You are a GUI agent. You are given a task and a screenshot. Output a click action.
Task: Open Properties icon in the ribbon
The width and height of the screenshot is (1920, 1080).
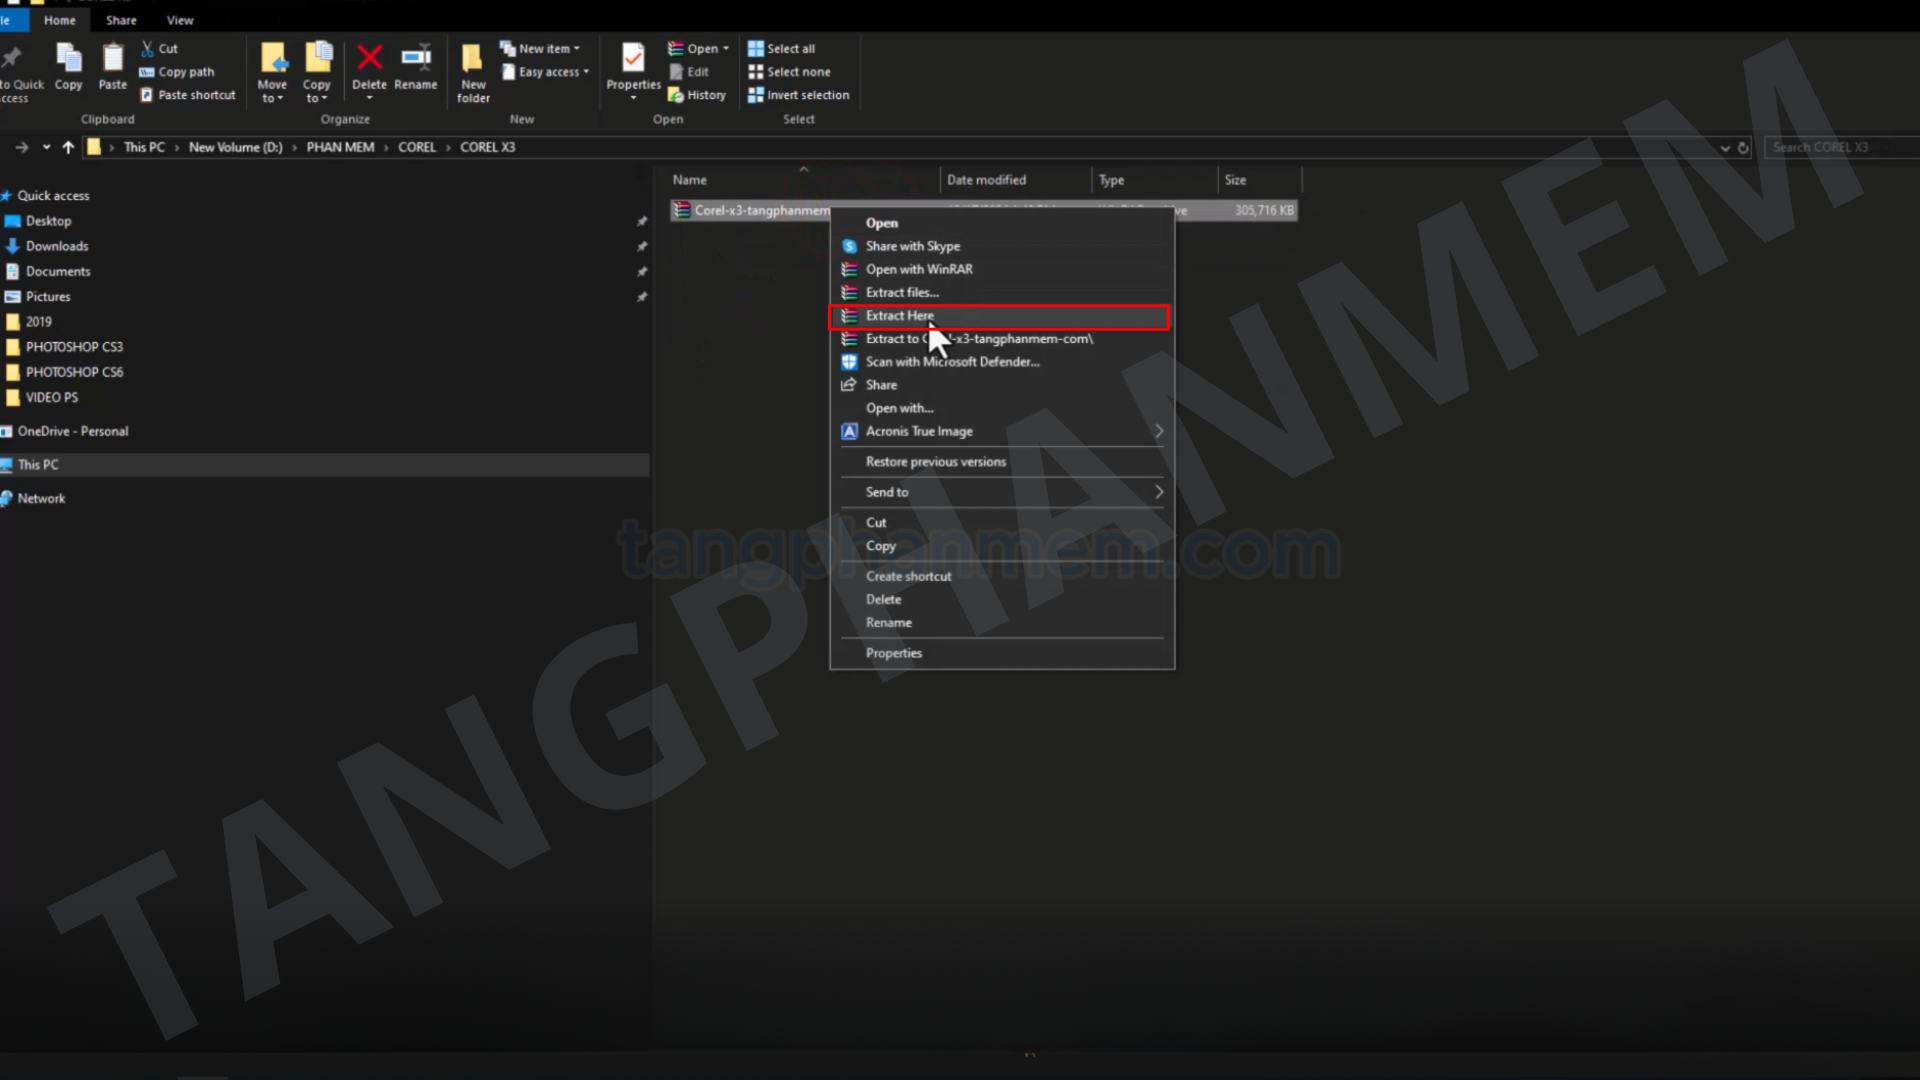pyautogui.click(x=633, y=60)
